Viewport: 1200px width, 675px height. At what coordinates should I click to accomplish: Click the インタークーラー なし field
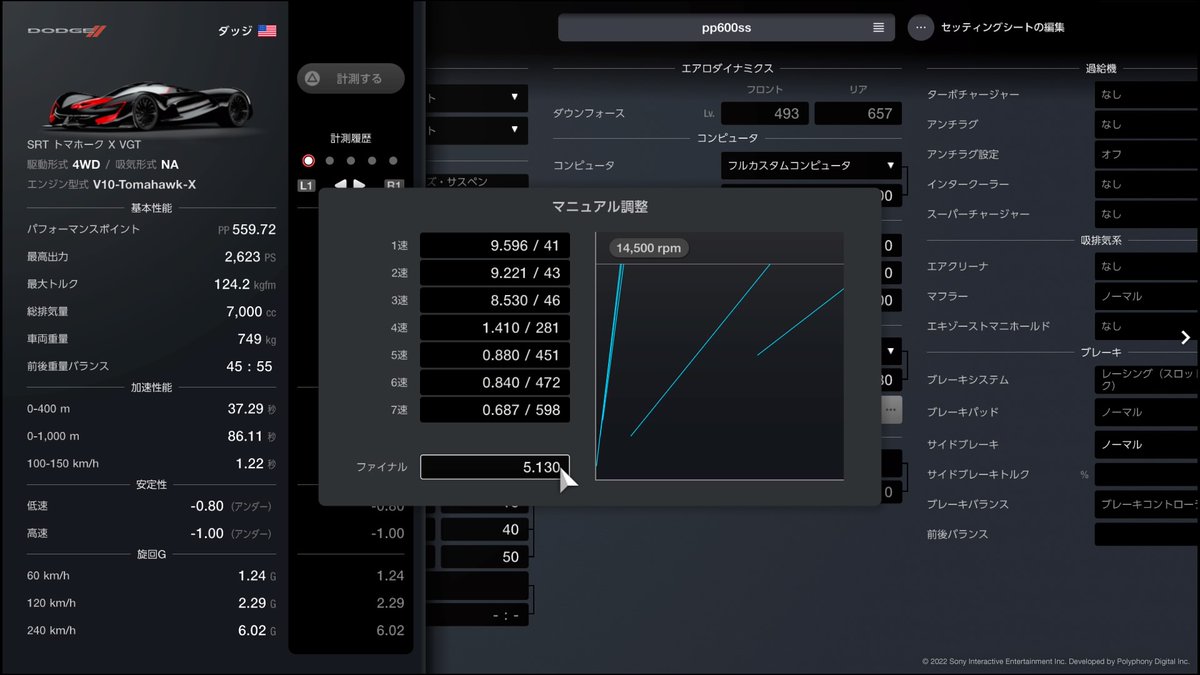1147,184
